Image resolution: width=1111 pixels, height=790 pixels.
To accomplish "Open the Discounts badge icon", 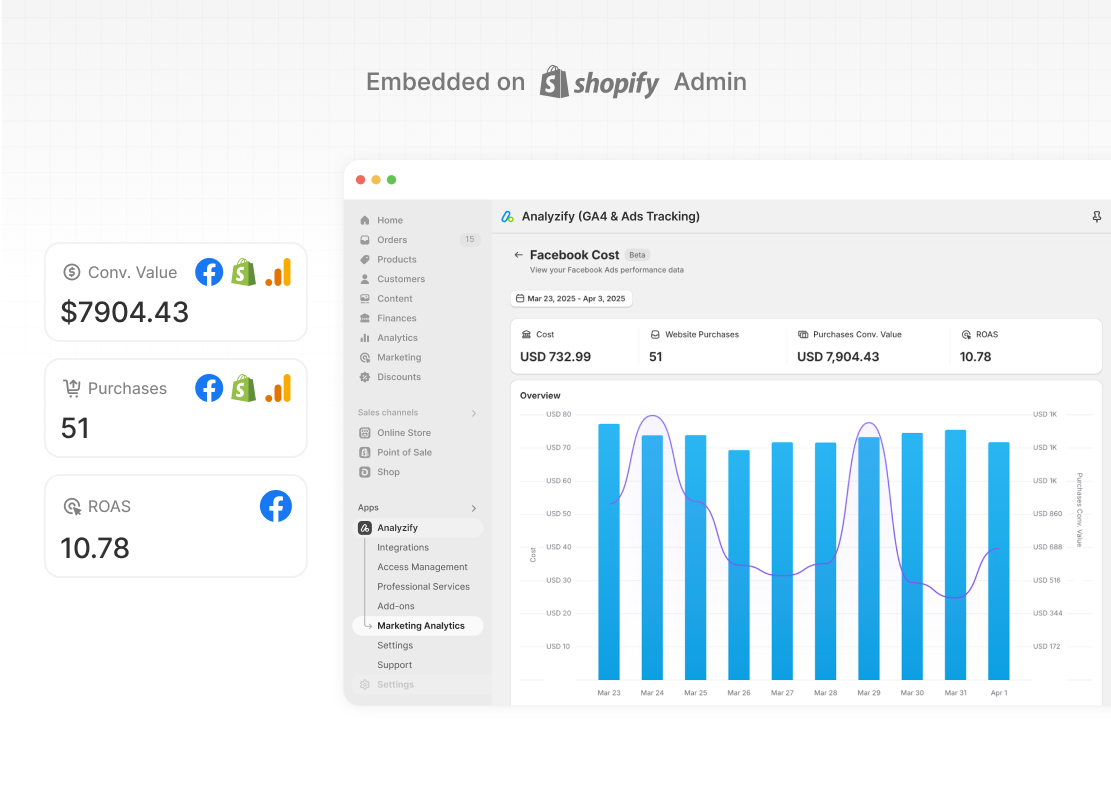I will [x=365, y=377].
